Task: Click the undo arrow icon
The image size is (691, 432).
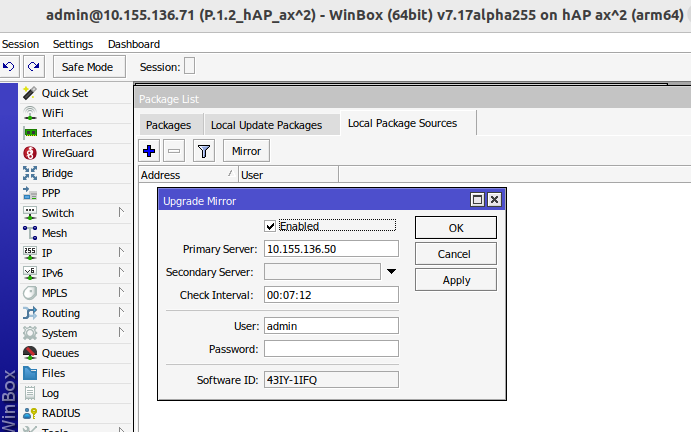Action: 9,67
